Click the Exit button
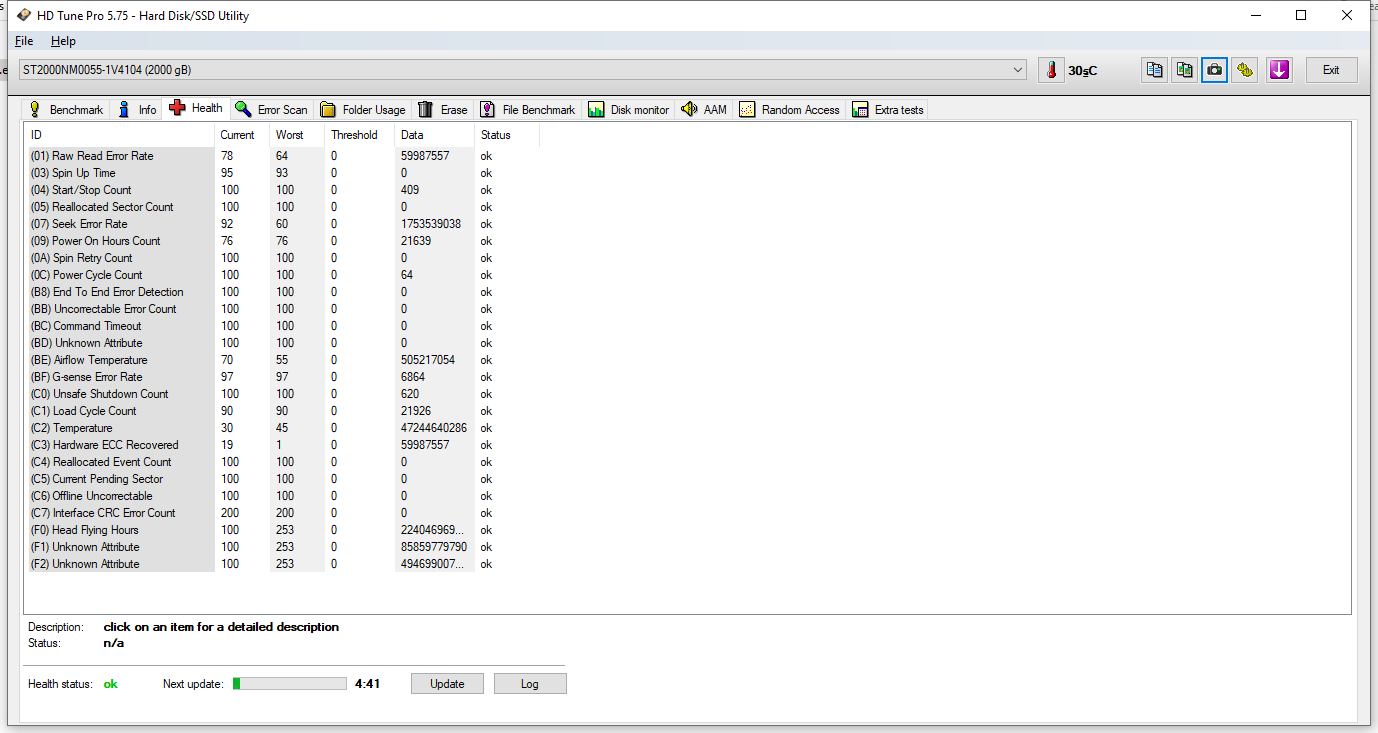This screenshot has width=1378, height=733. coord(1331,70)
